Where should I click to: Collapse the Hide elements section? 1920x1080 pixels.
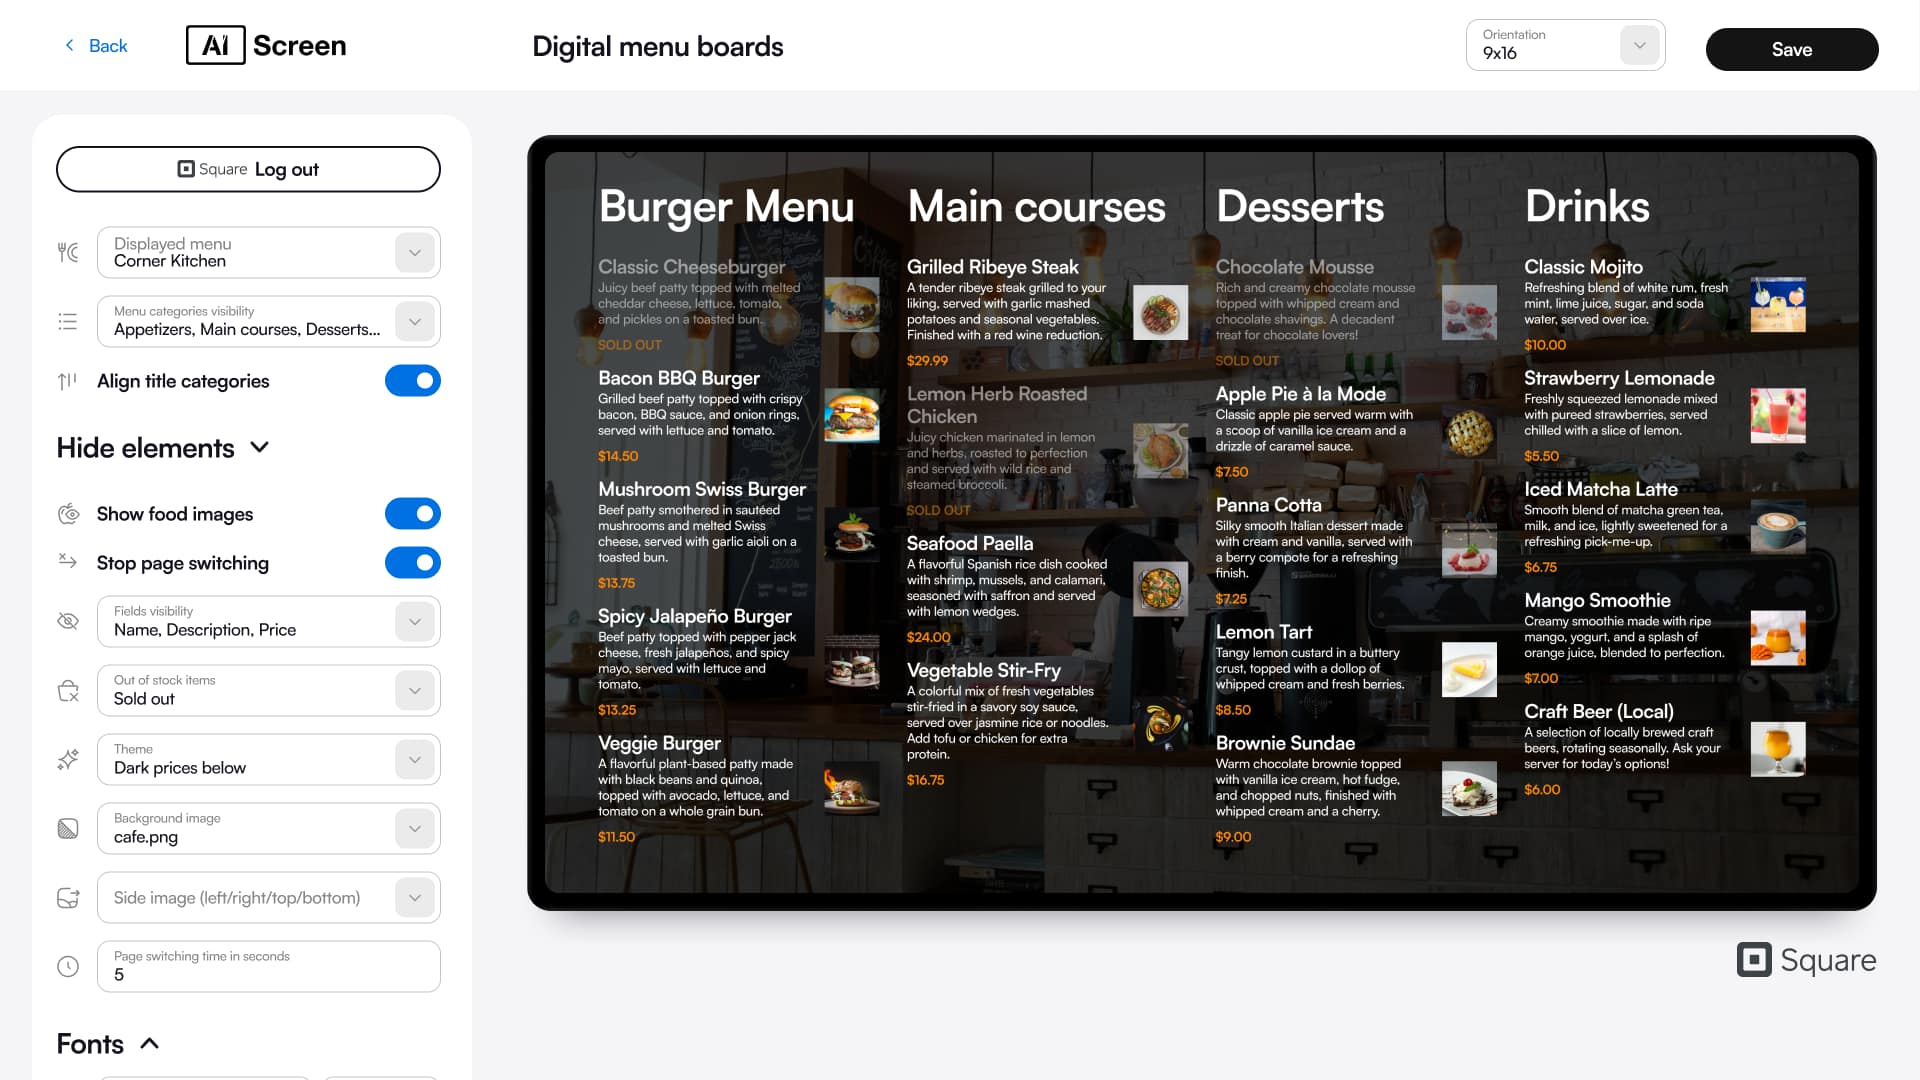coord(259,447)
